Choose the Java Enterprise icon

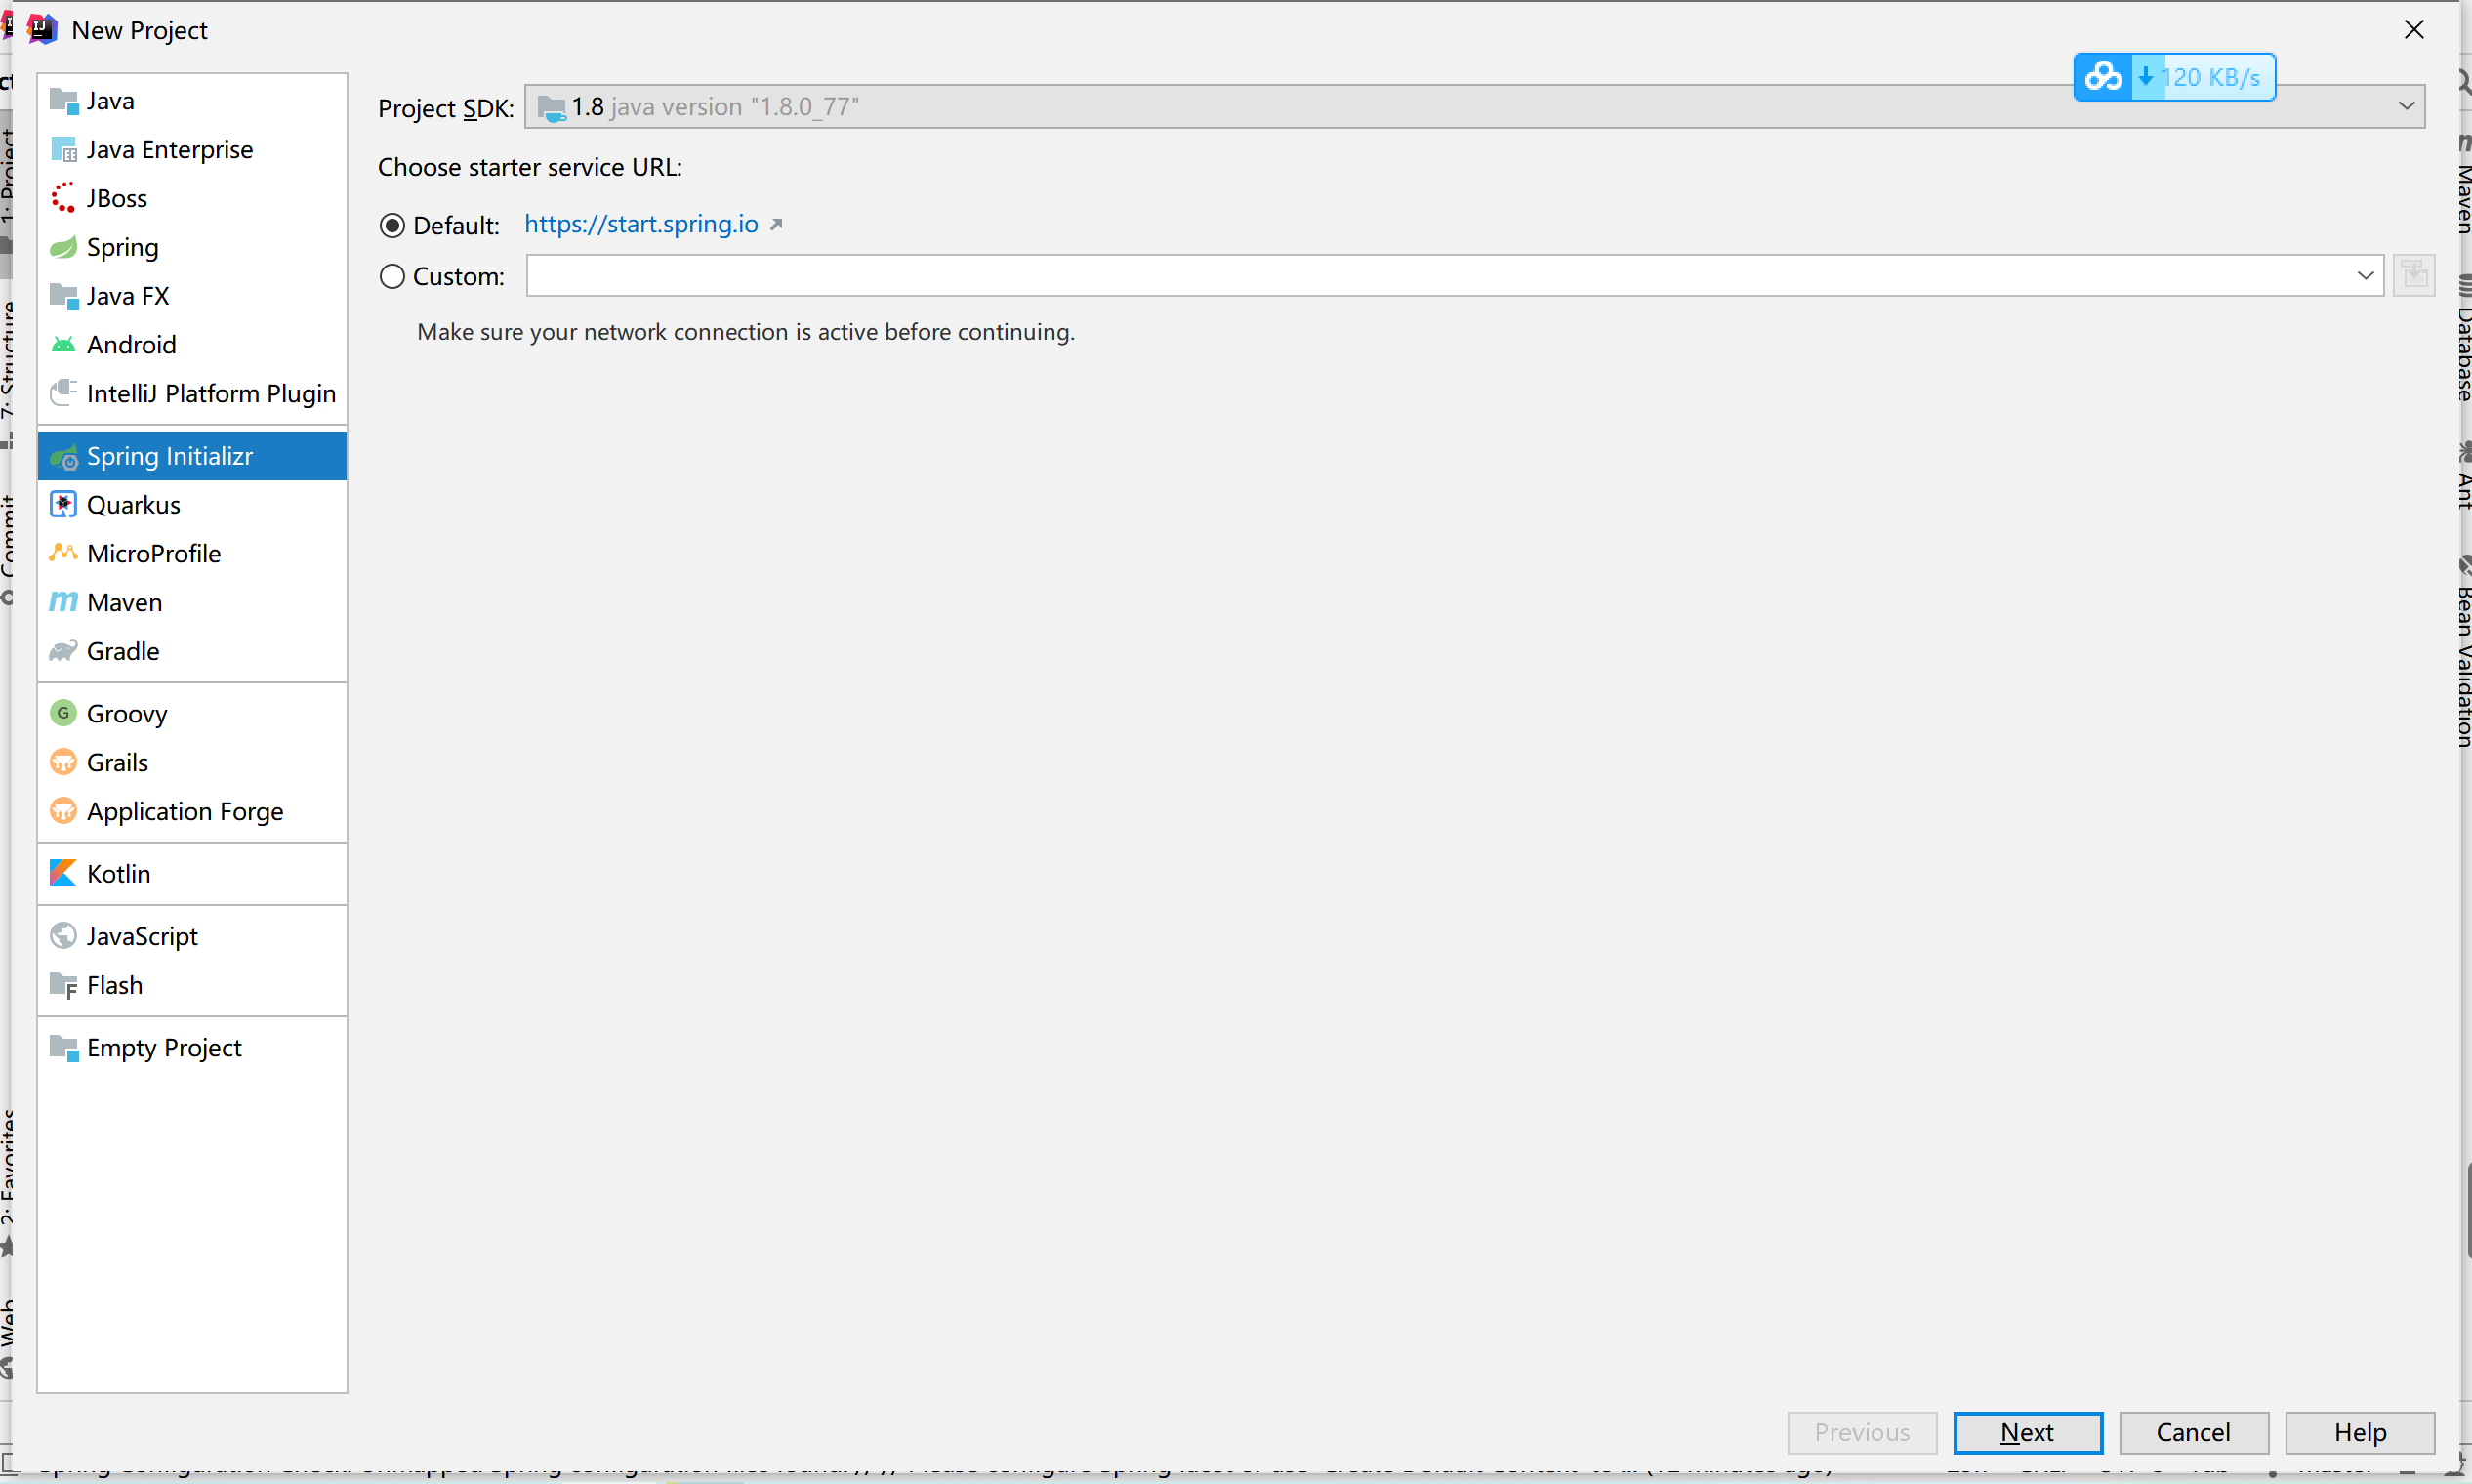click(x=63, y=150)
